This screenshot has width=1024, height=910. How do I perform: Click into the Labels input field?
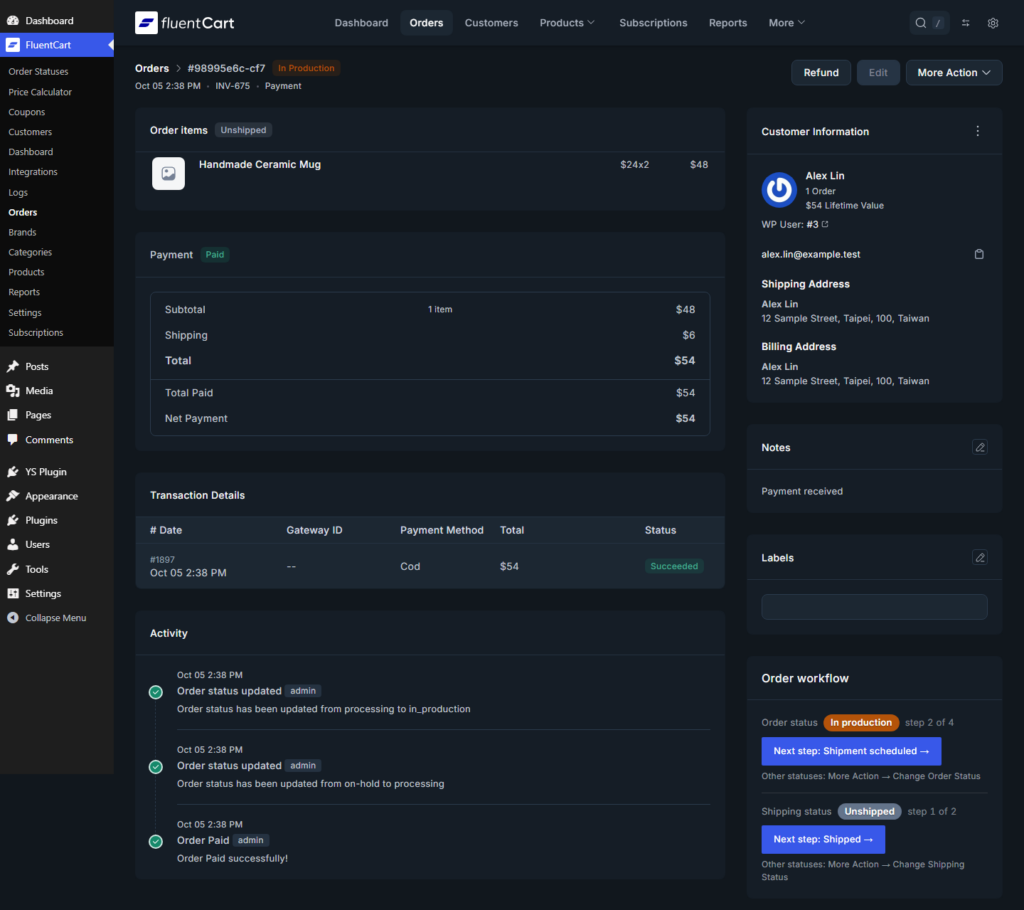(874, 607)
